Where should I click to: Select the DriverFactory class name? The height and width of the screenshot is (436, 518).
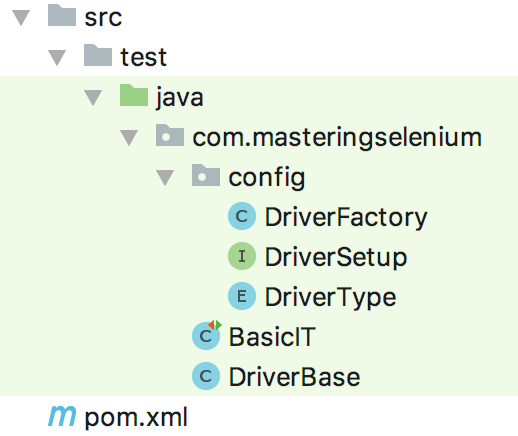click(346, 218)
